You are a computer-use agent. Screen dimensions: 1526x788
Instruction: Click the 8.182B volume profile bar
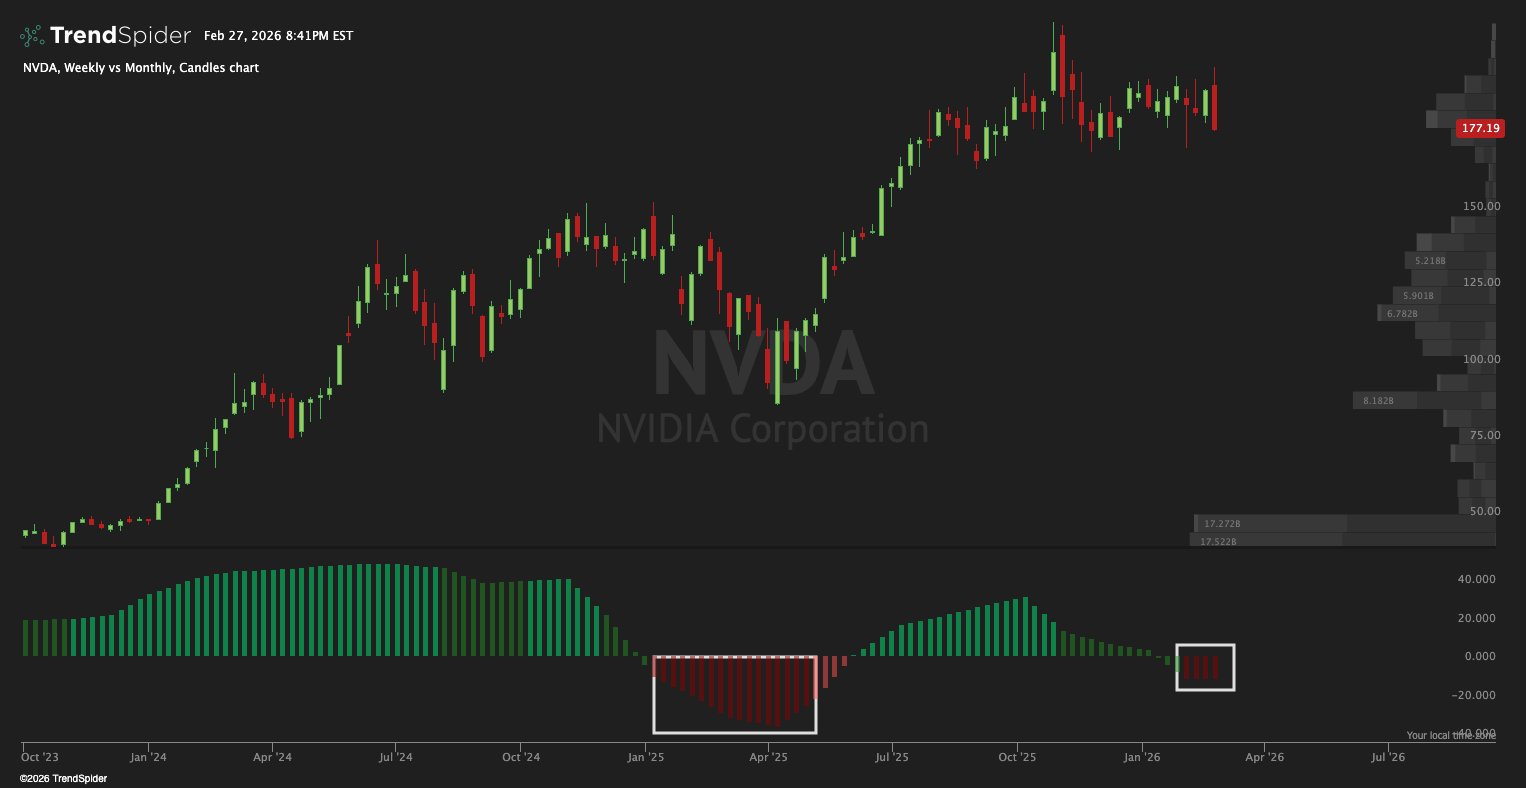pos(1424,401)
